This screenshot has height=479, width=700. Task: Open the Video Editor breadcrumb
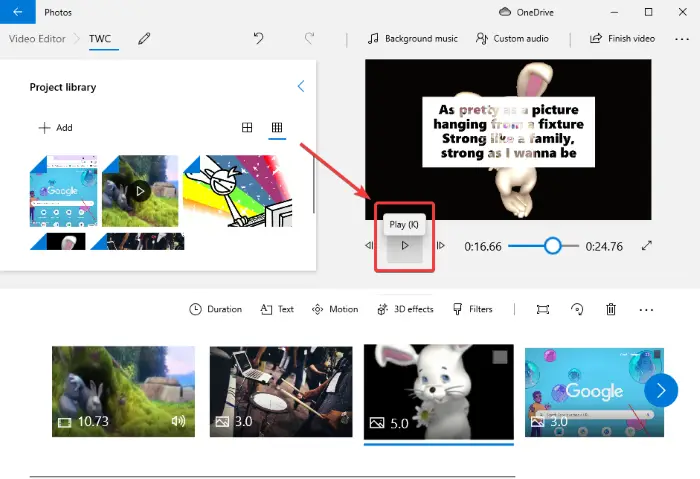[x=37, y=39]
